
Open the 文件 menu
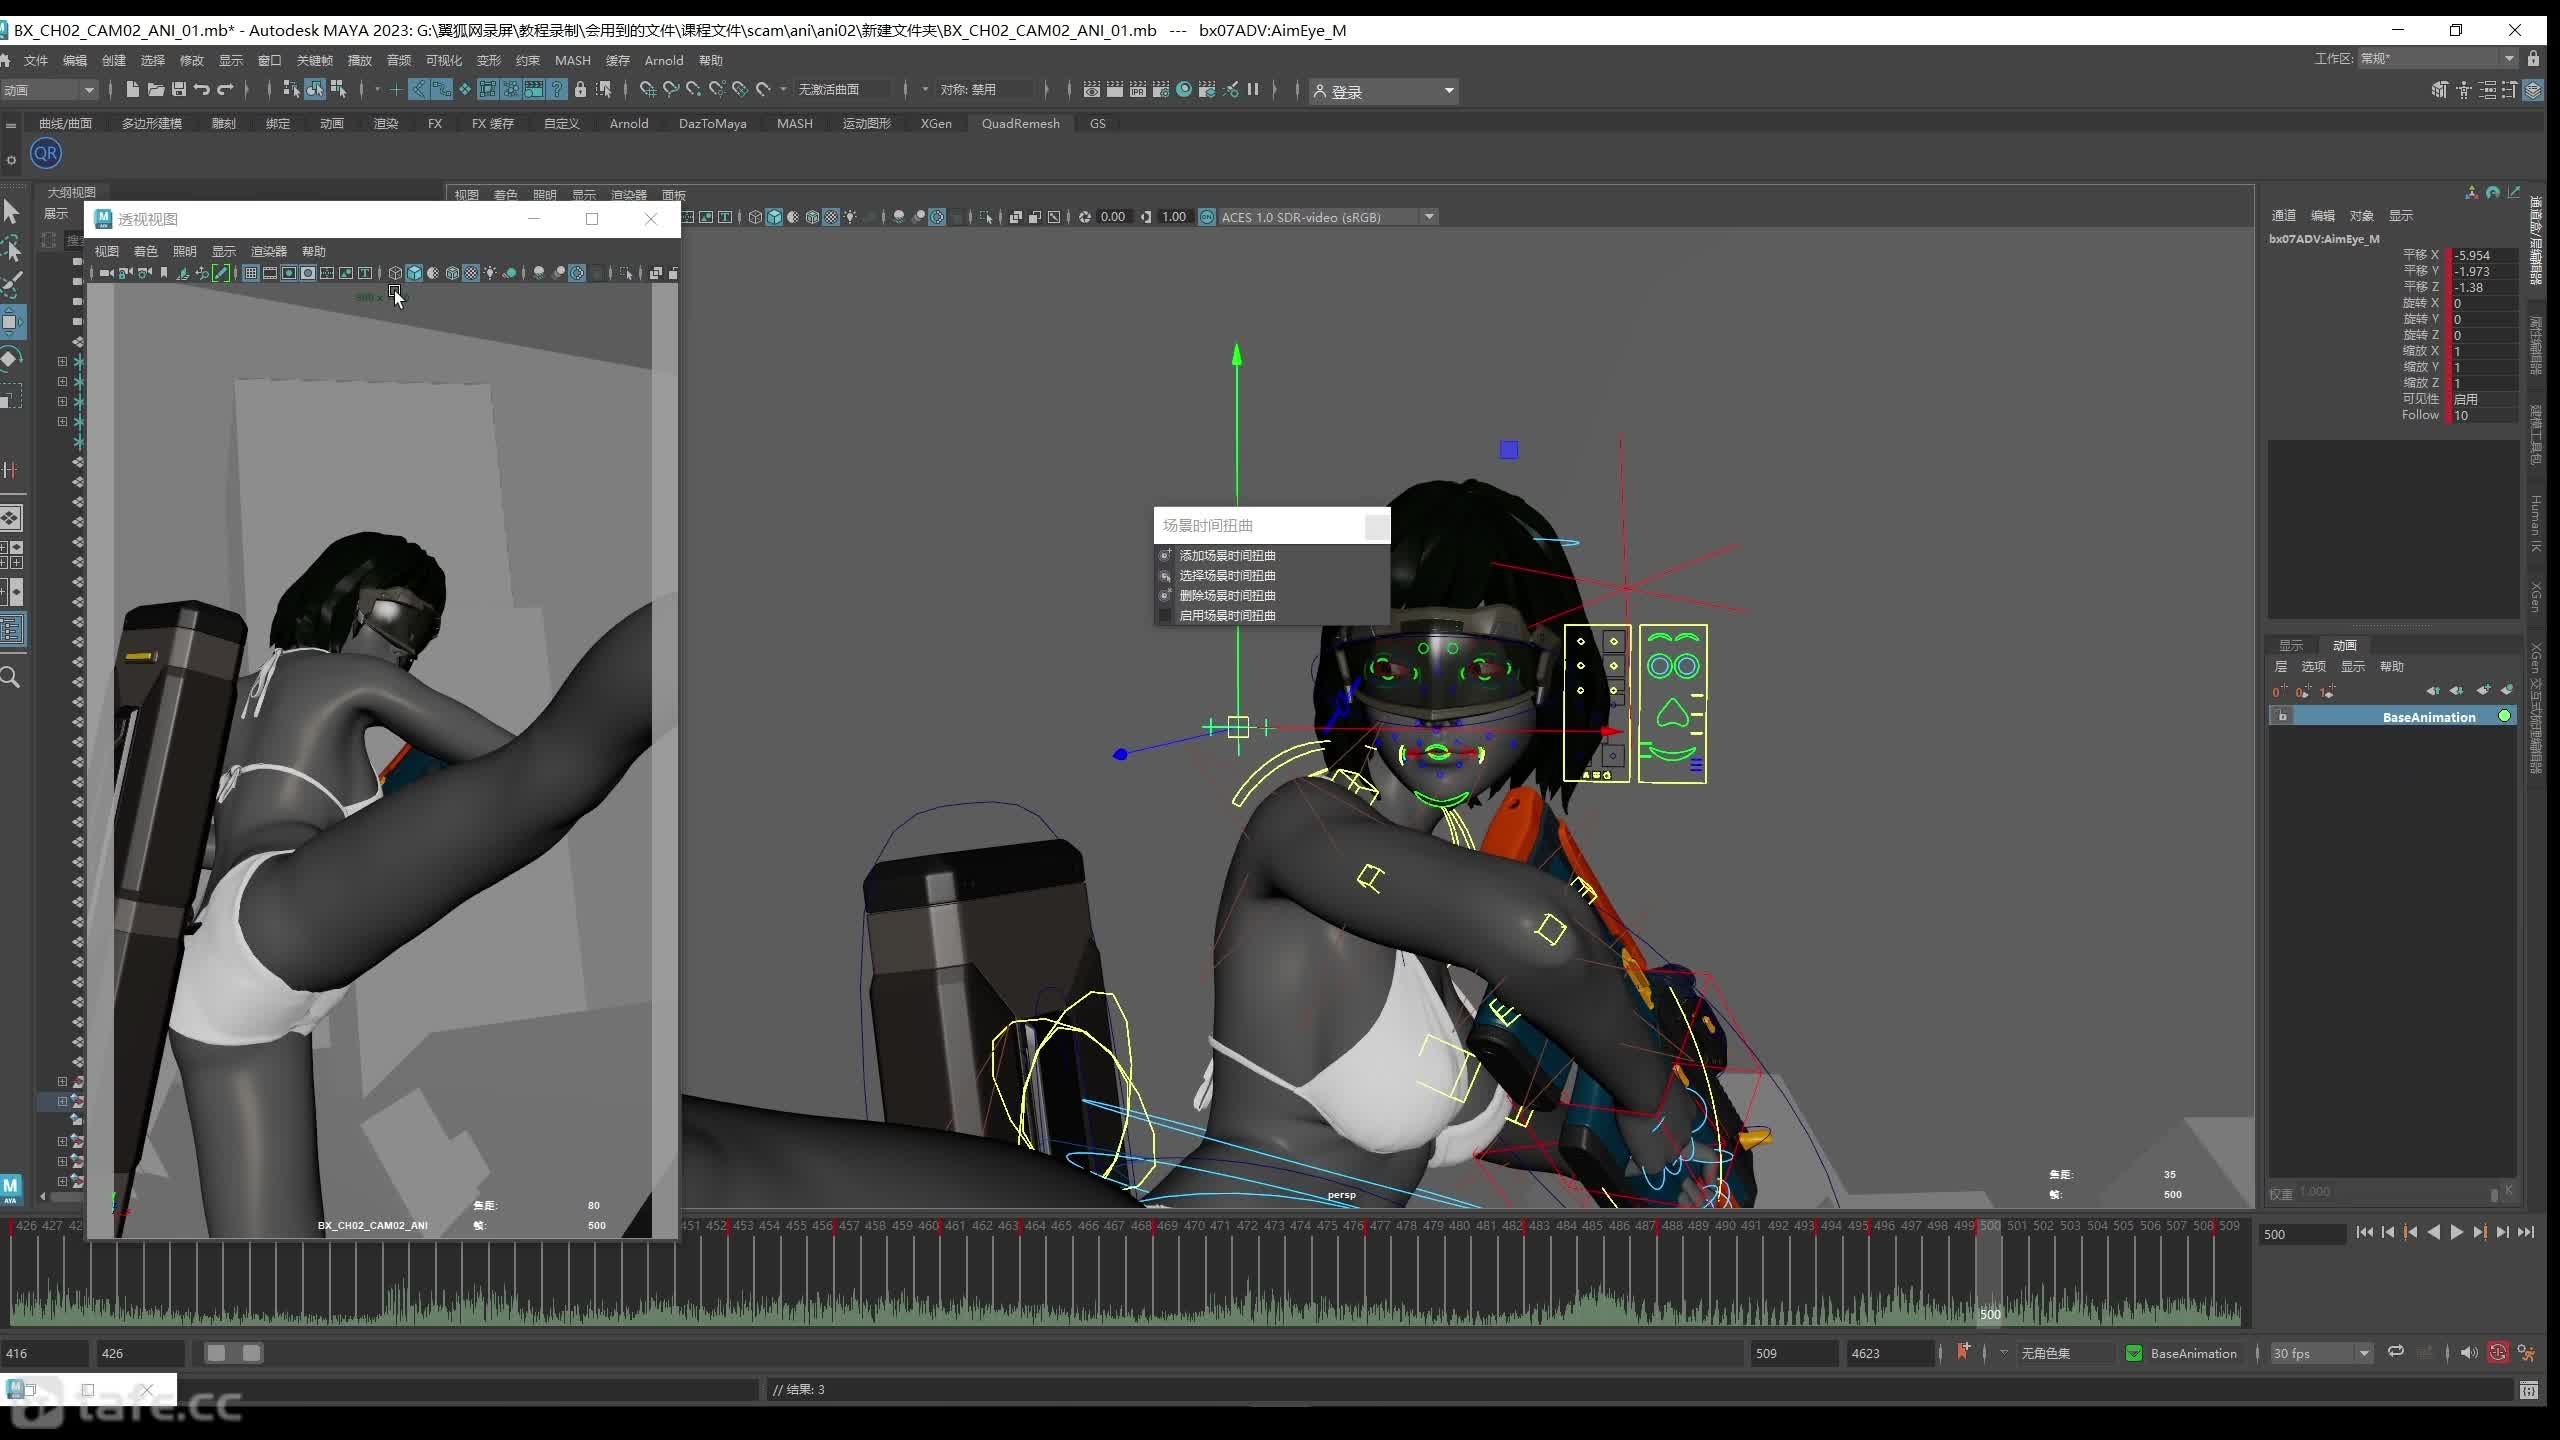36,60
